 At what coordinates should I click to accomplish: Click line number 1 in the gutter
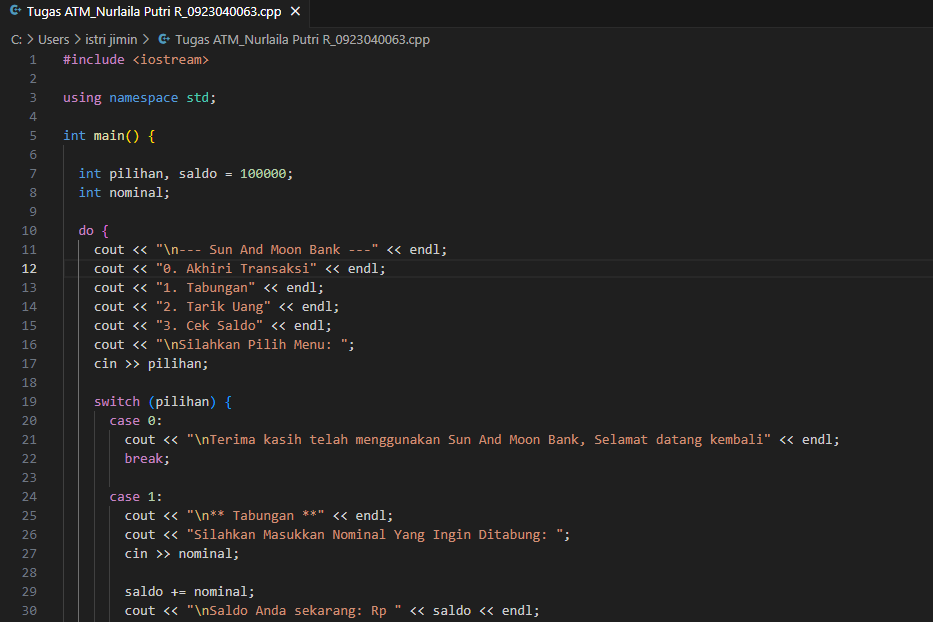pos(33,59)
